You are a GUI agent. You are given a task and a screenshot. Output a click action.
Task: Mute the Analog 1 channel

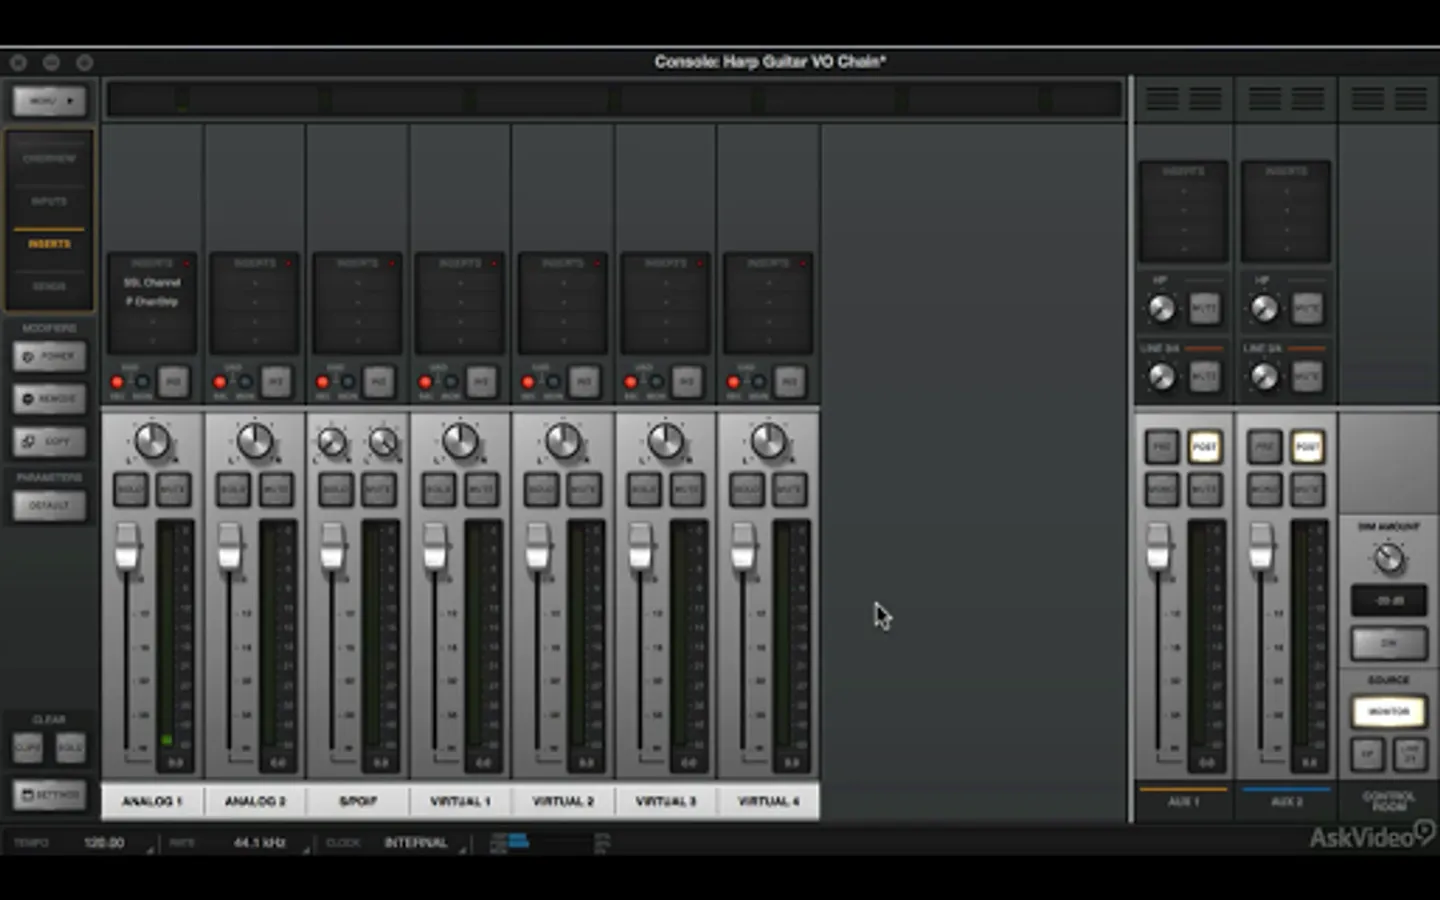[x=174, y=490]
